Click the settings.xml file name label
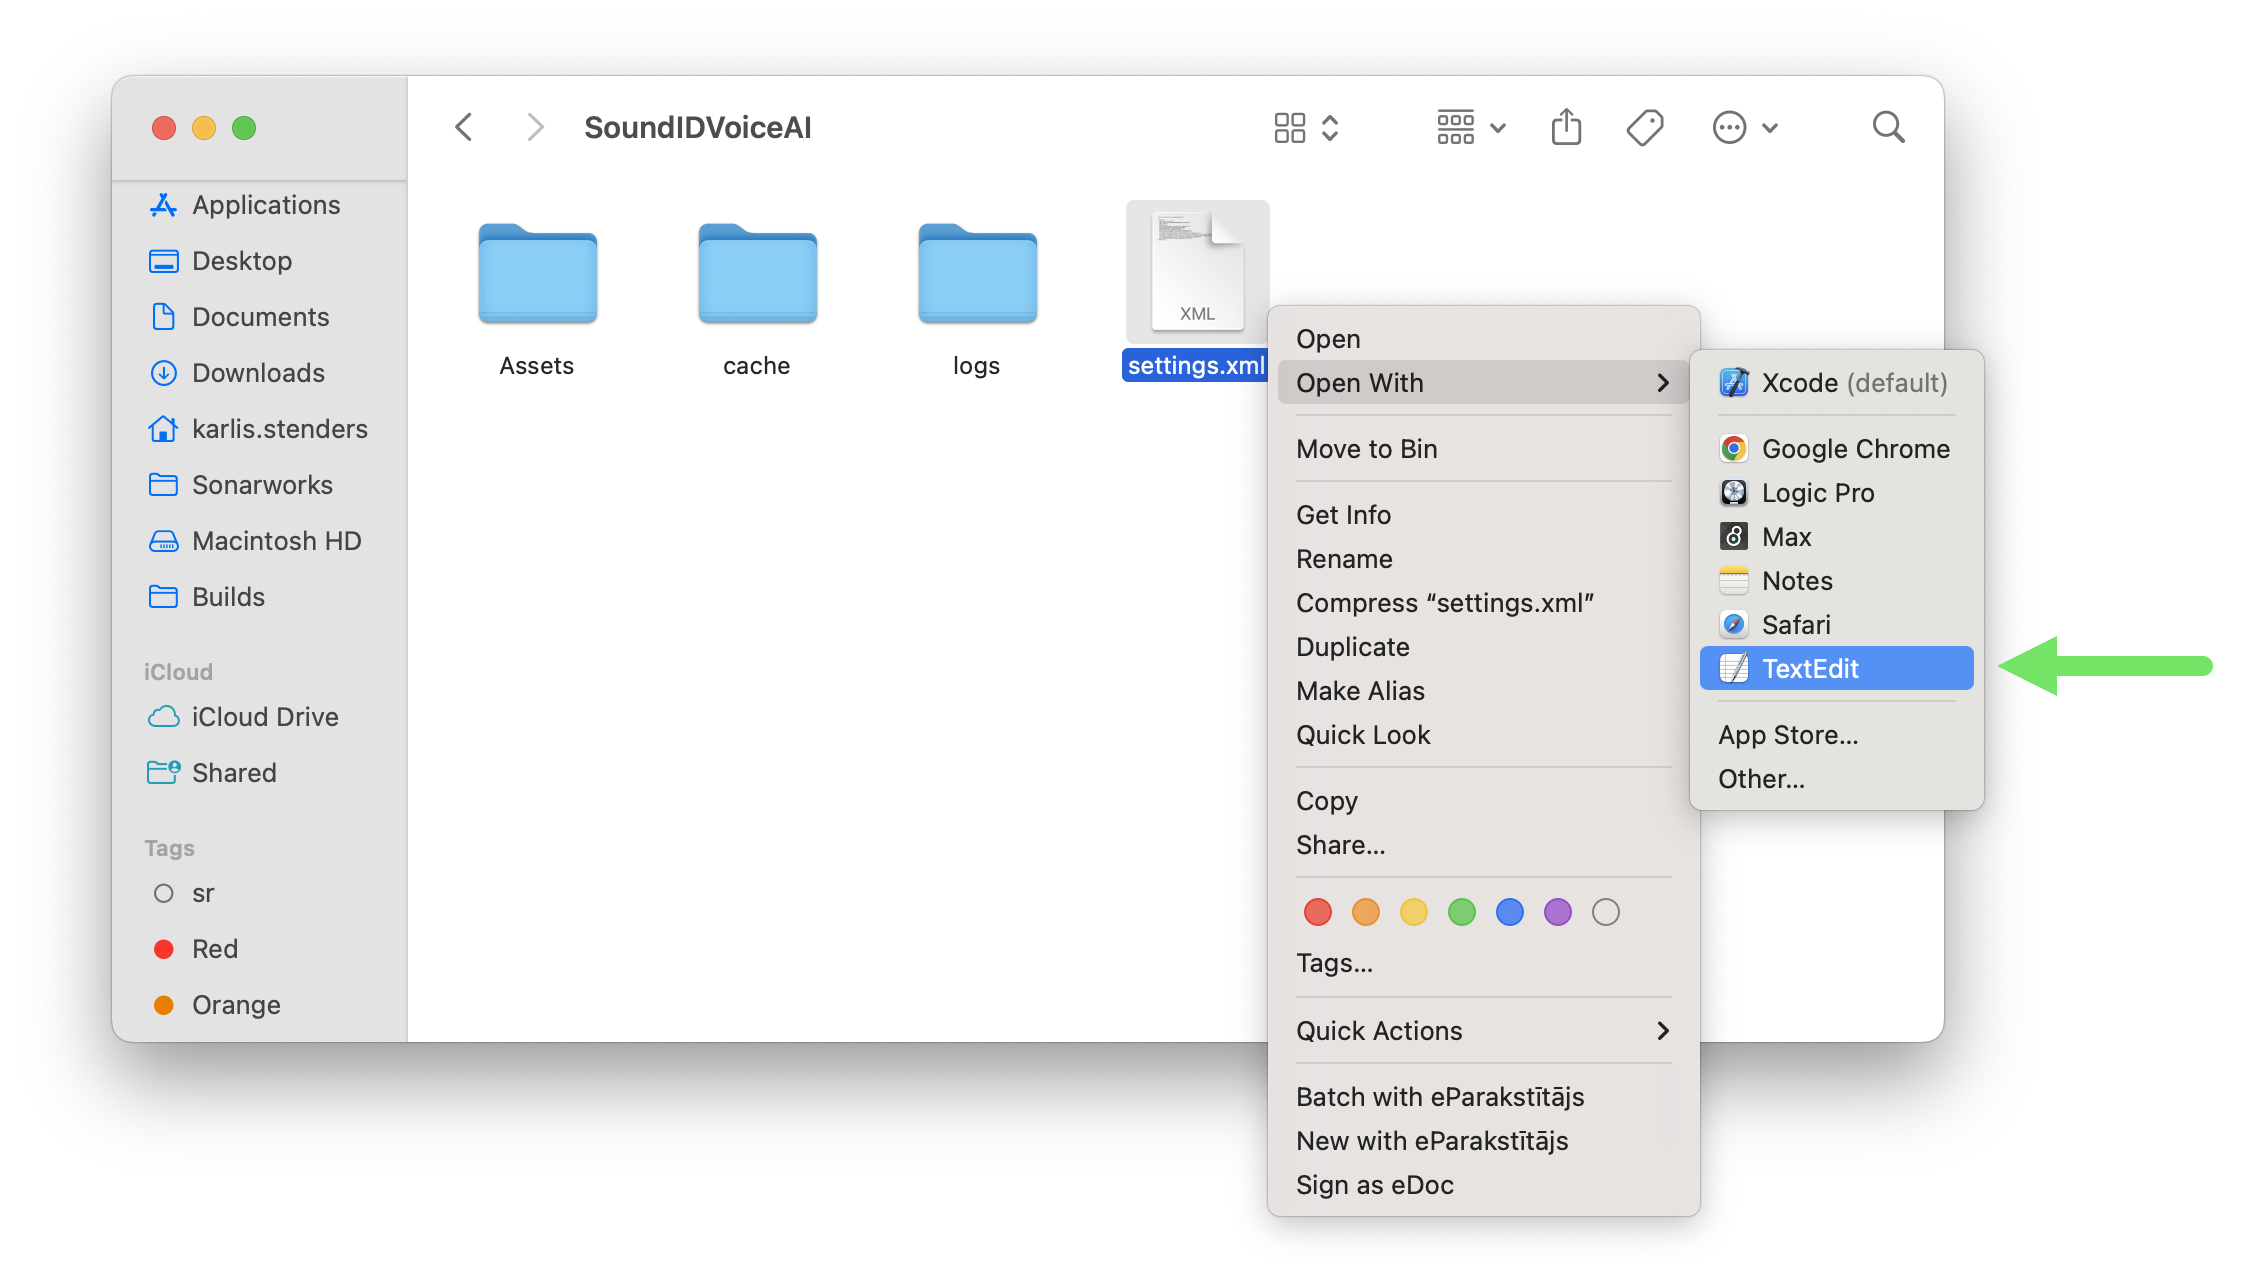 (1196, 366)
